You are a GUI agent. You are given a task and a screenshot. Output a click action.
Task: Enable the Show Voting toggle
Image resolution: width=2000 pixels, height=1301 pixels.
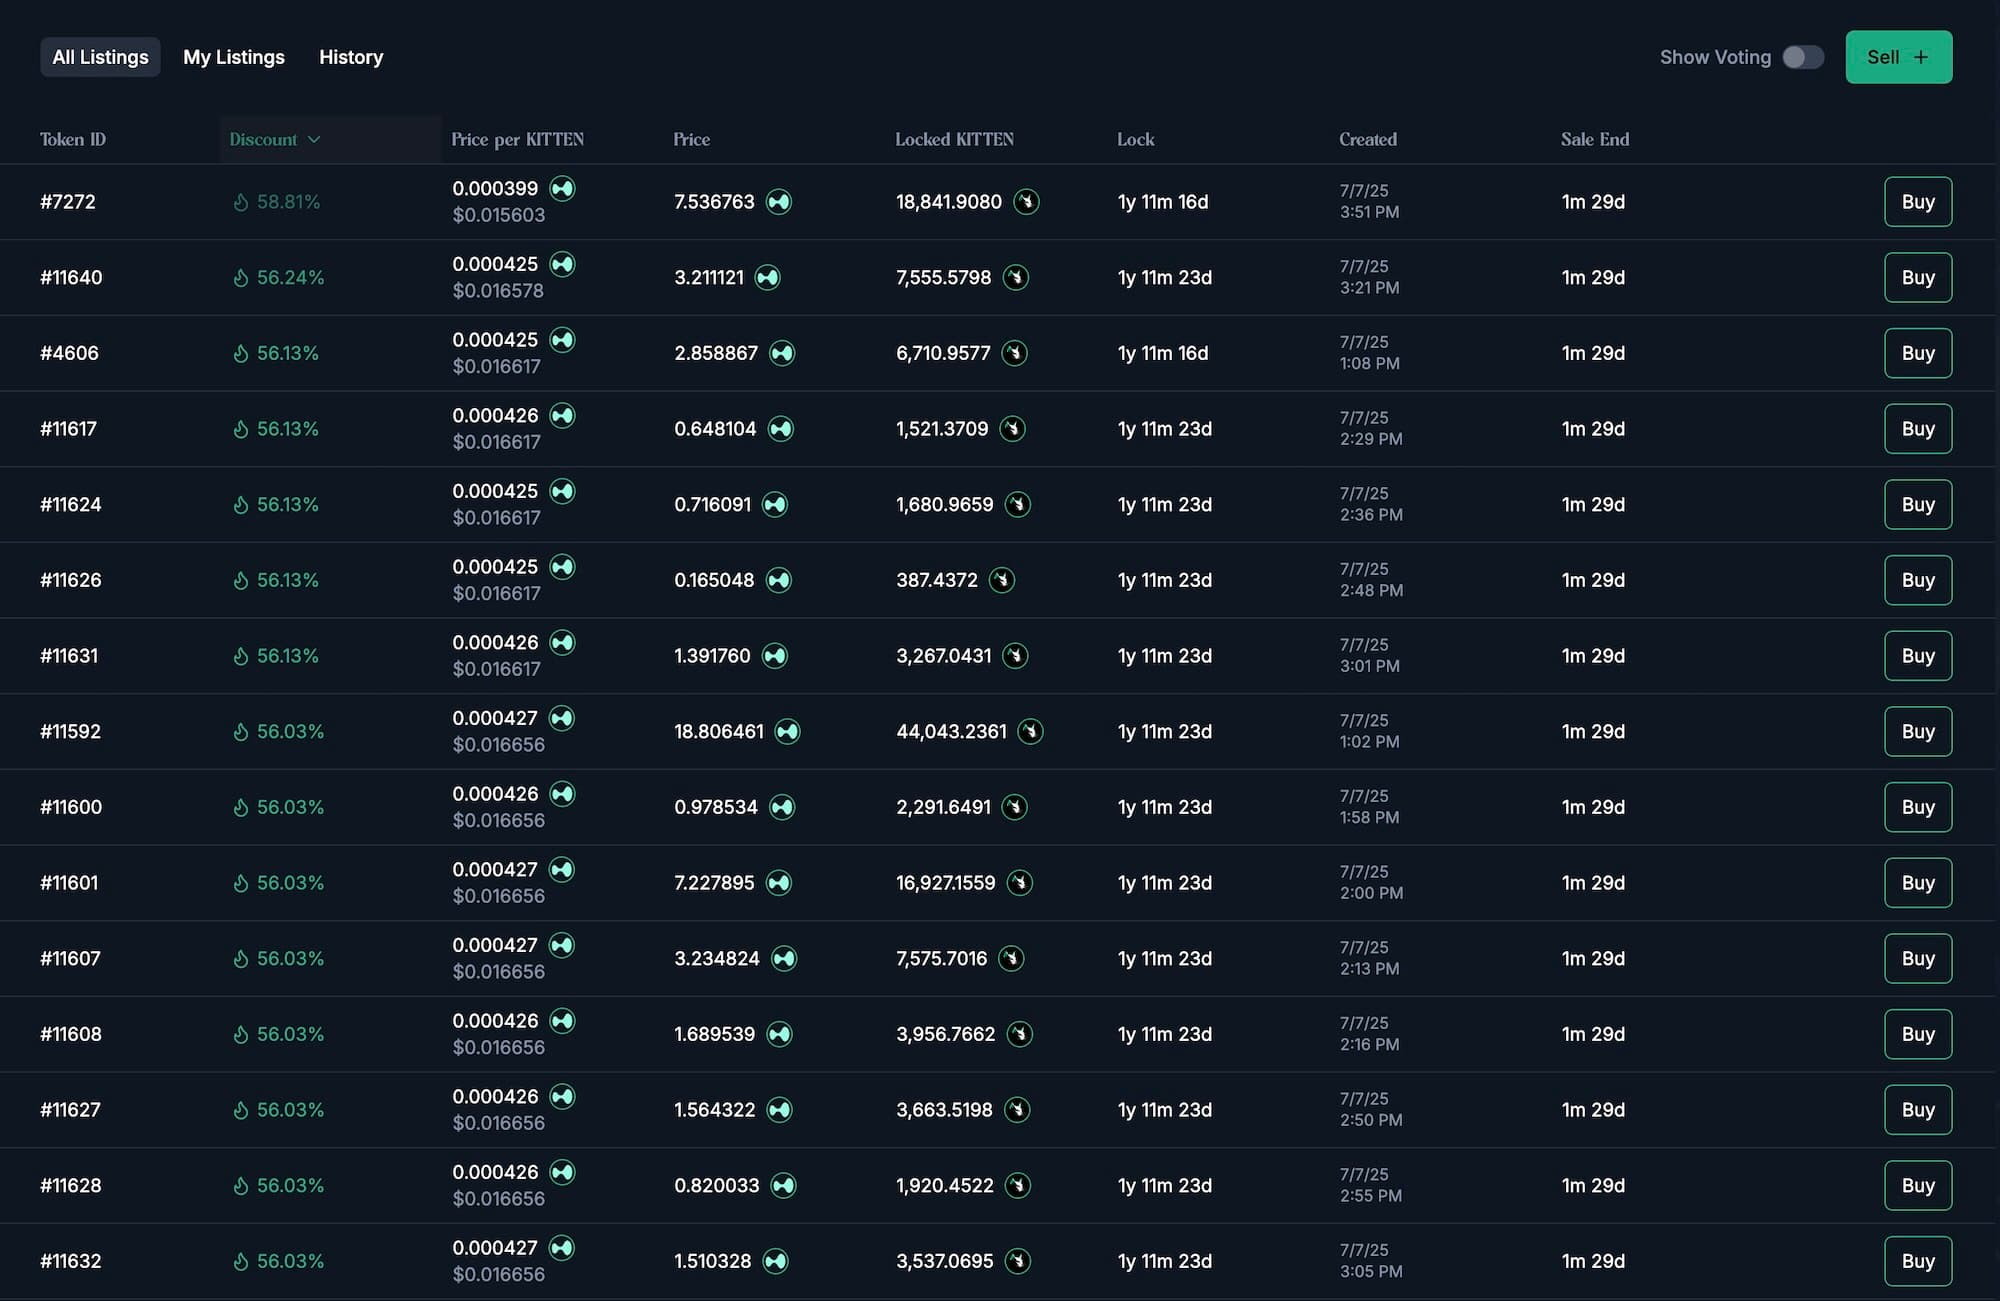click(x=1802, y=57)
